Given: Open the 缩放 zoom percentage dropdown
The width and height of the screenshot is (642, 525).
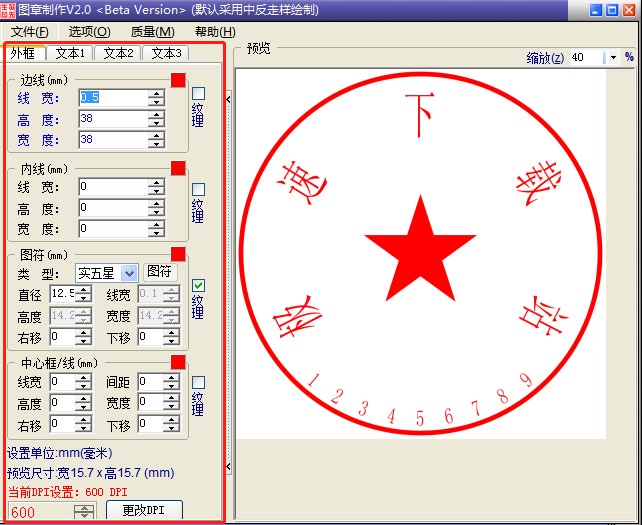Looking at the screenshot, I should (x=613, y=58).
